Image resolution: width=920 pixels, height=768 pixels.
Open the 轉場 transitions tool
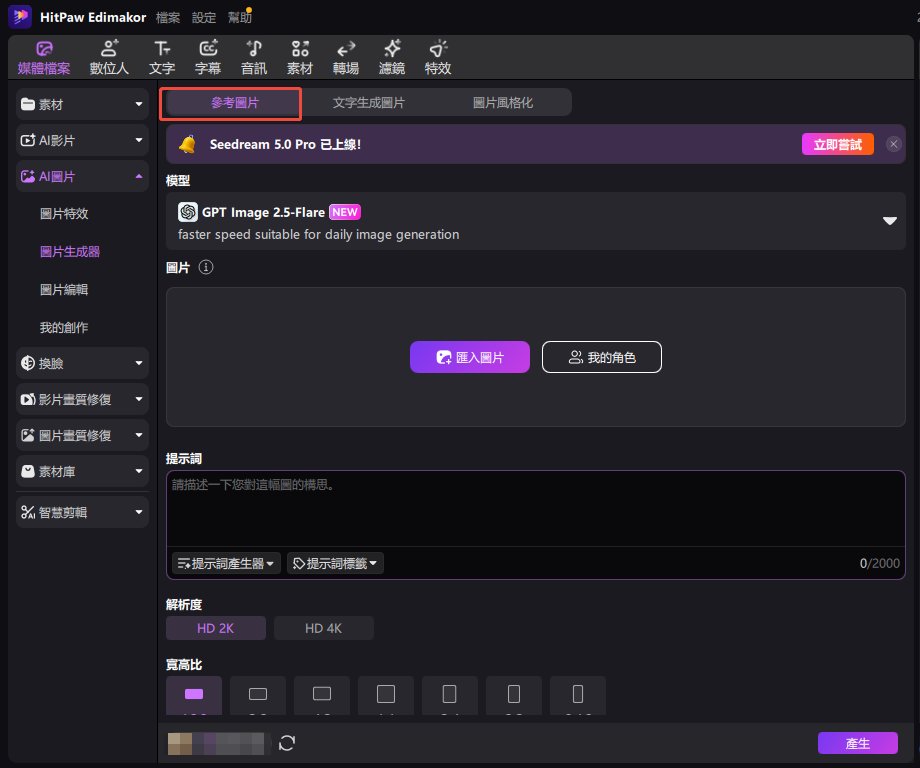[x=346, y=58]
